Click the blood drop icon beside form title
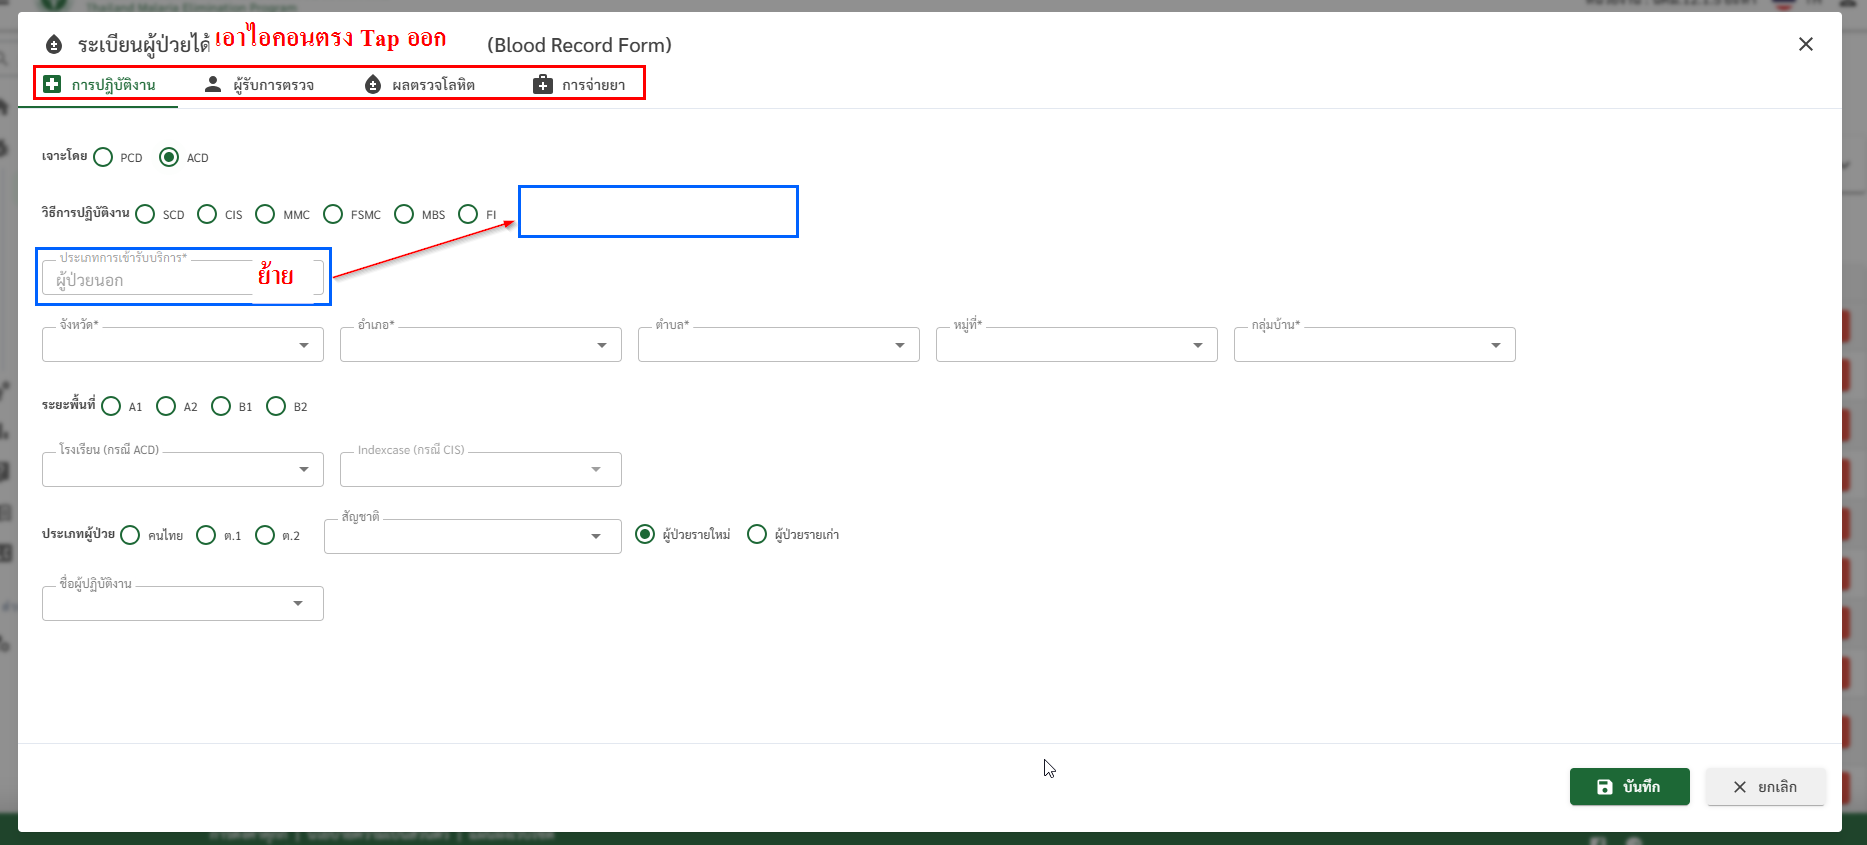 (x=54, y=45)
